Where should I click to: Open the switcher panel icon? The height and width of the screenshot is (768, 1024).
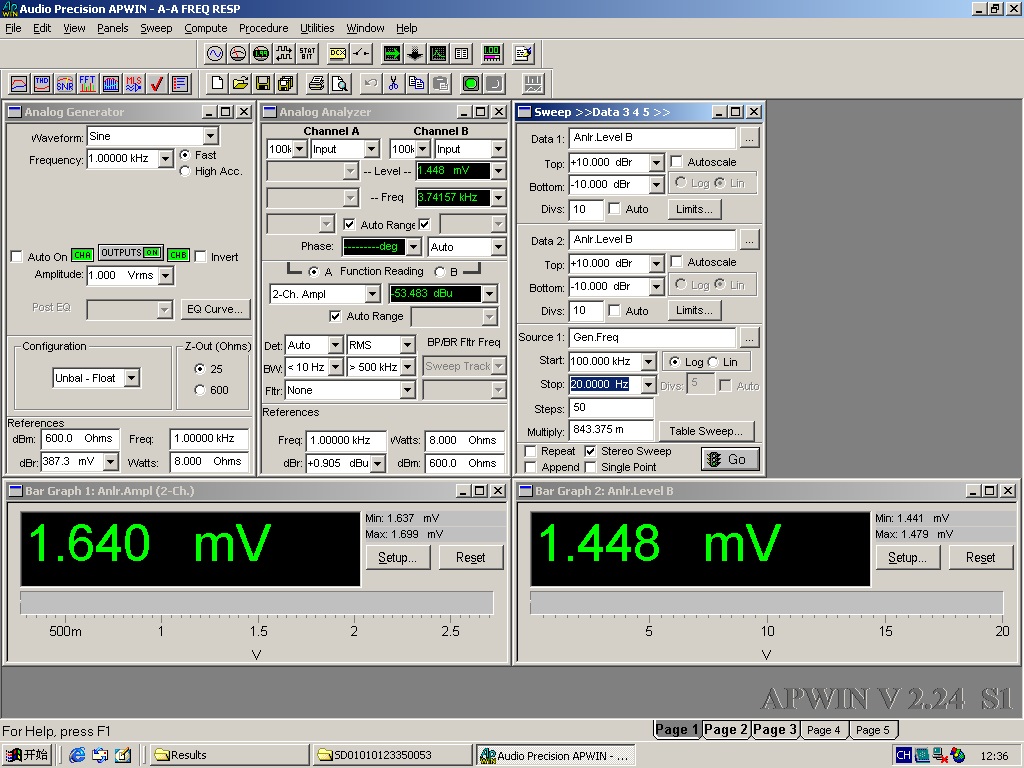(360, 54)
